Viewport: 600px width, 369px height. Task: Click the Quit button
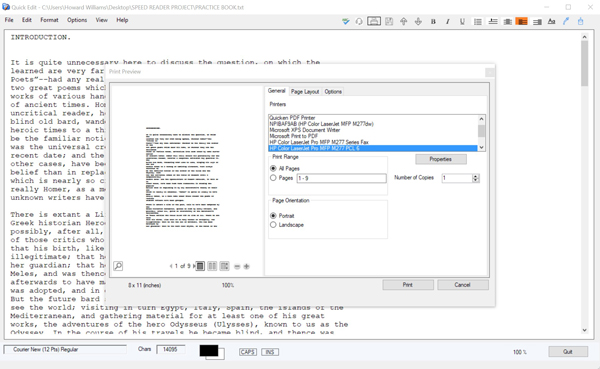(x=568, y=352)
